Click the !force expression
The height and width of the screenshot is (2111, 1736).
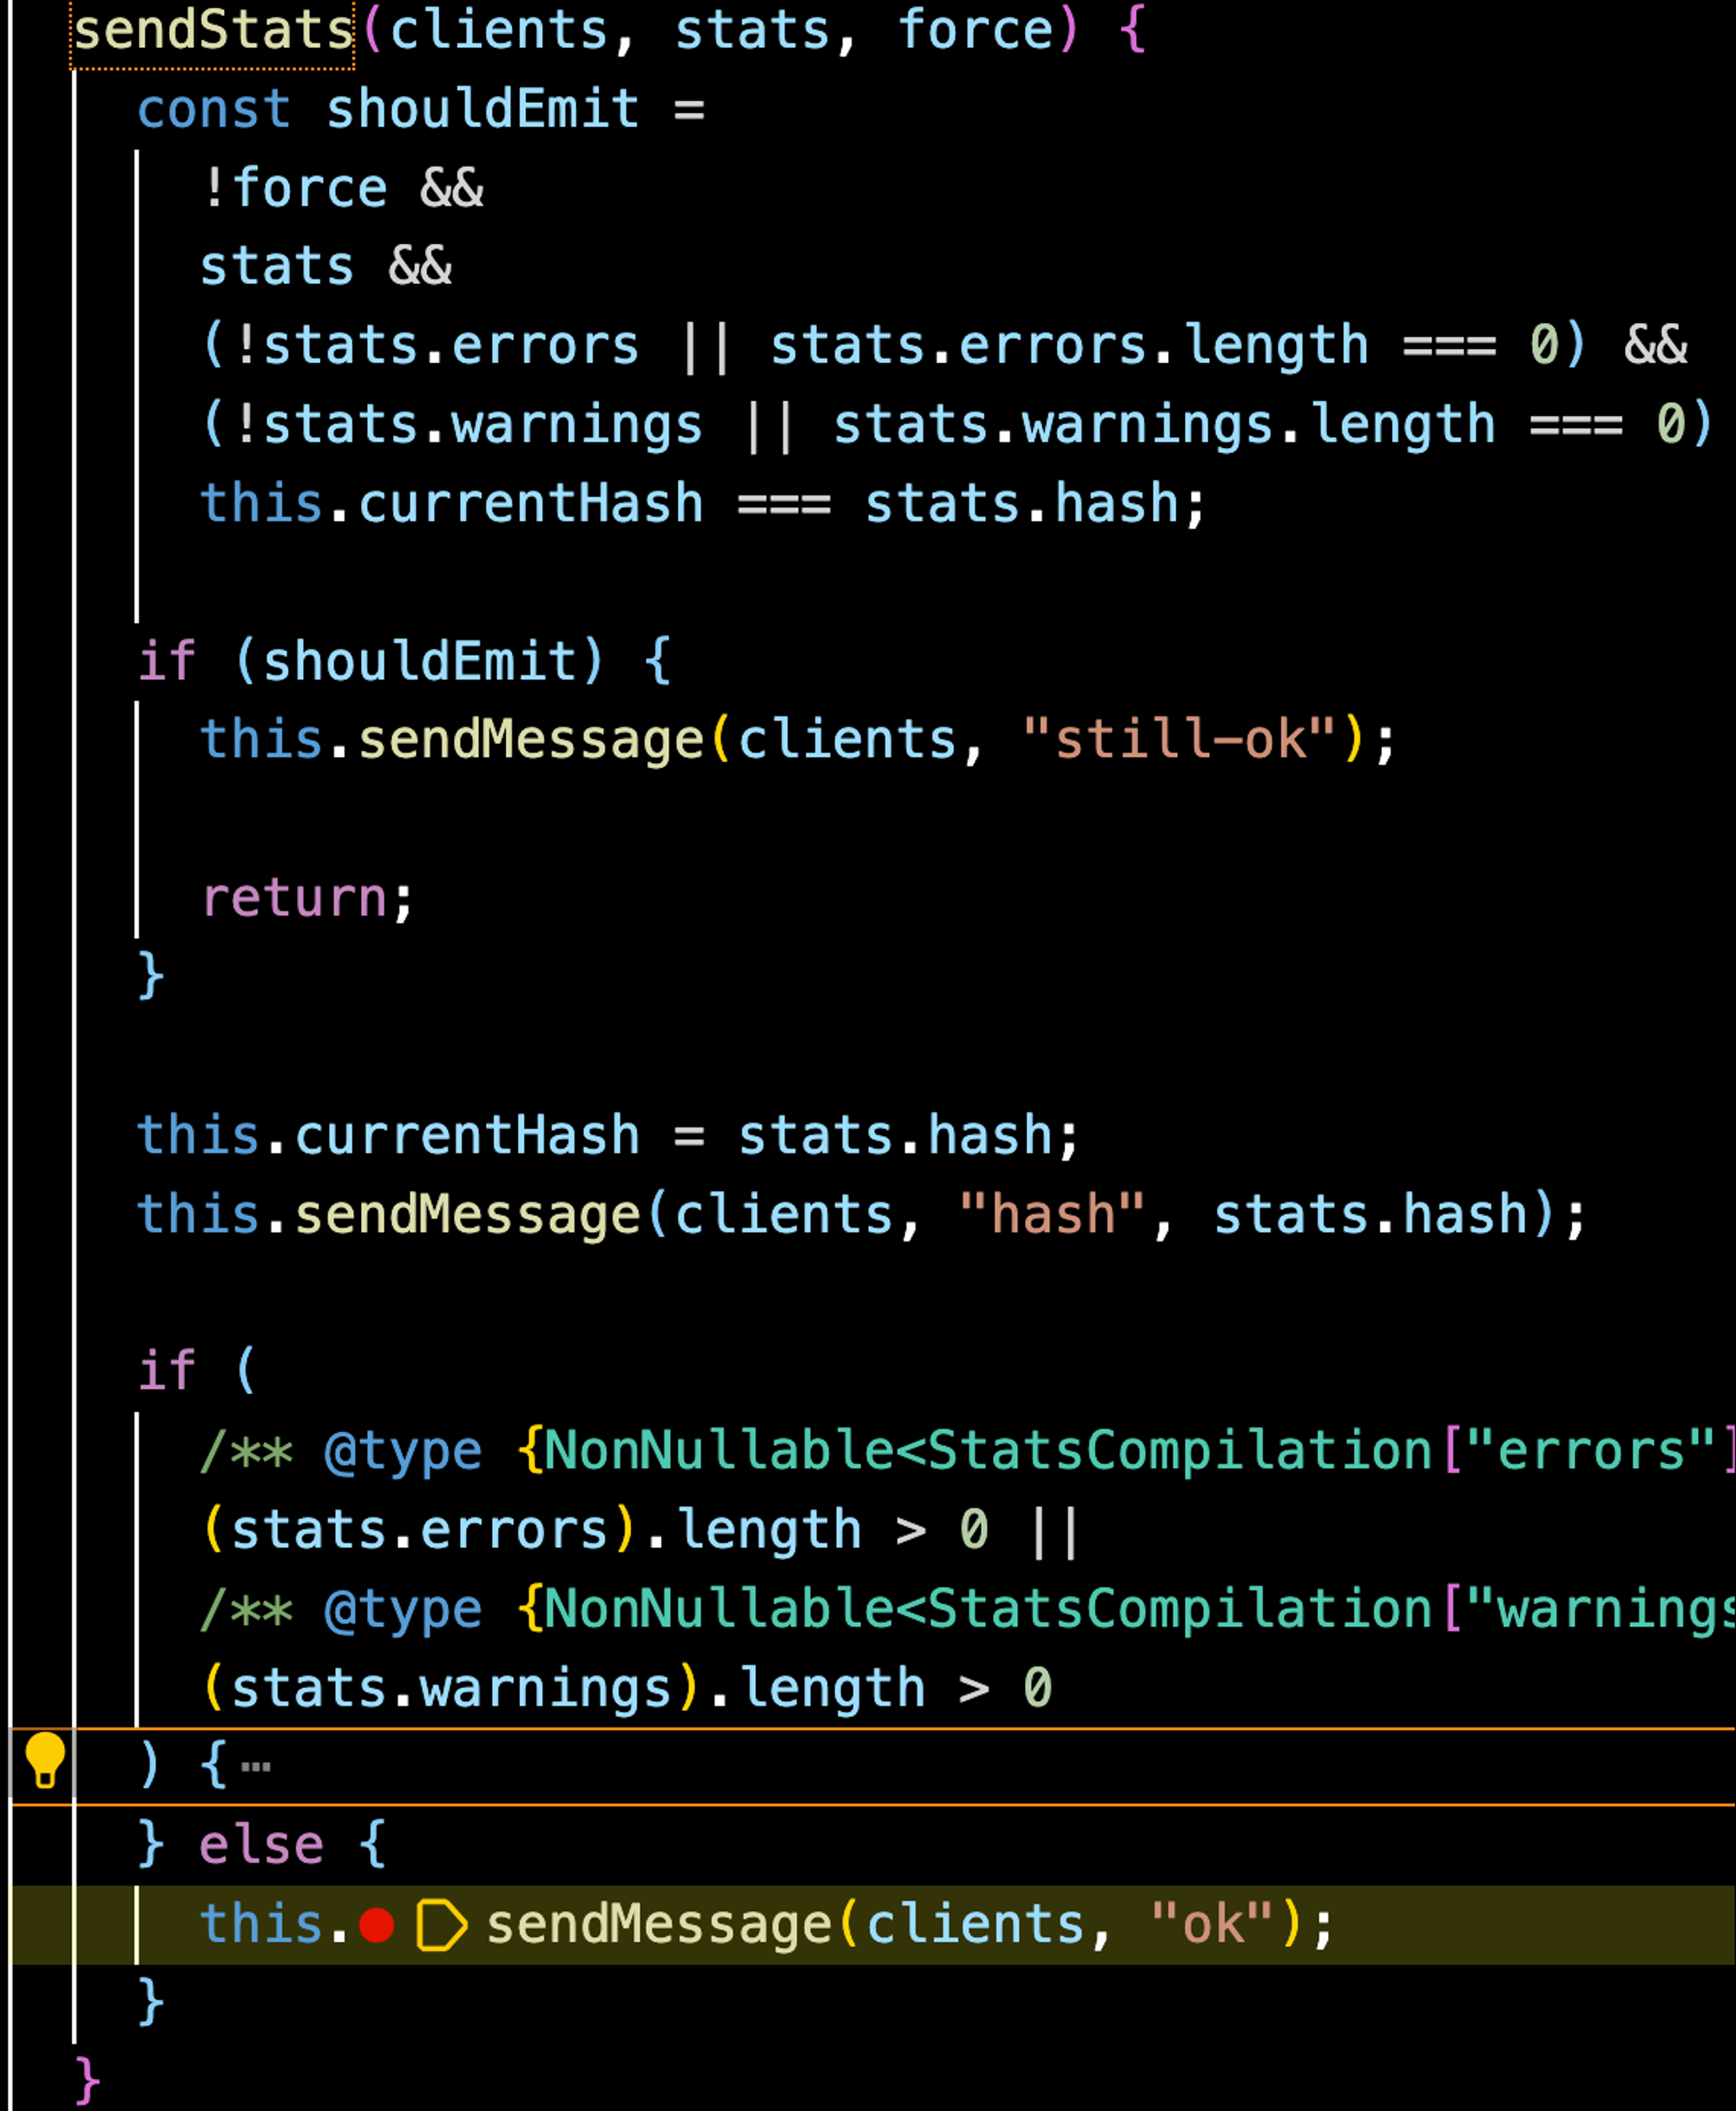click(294, 188)
